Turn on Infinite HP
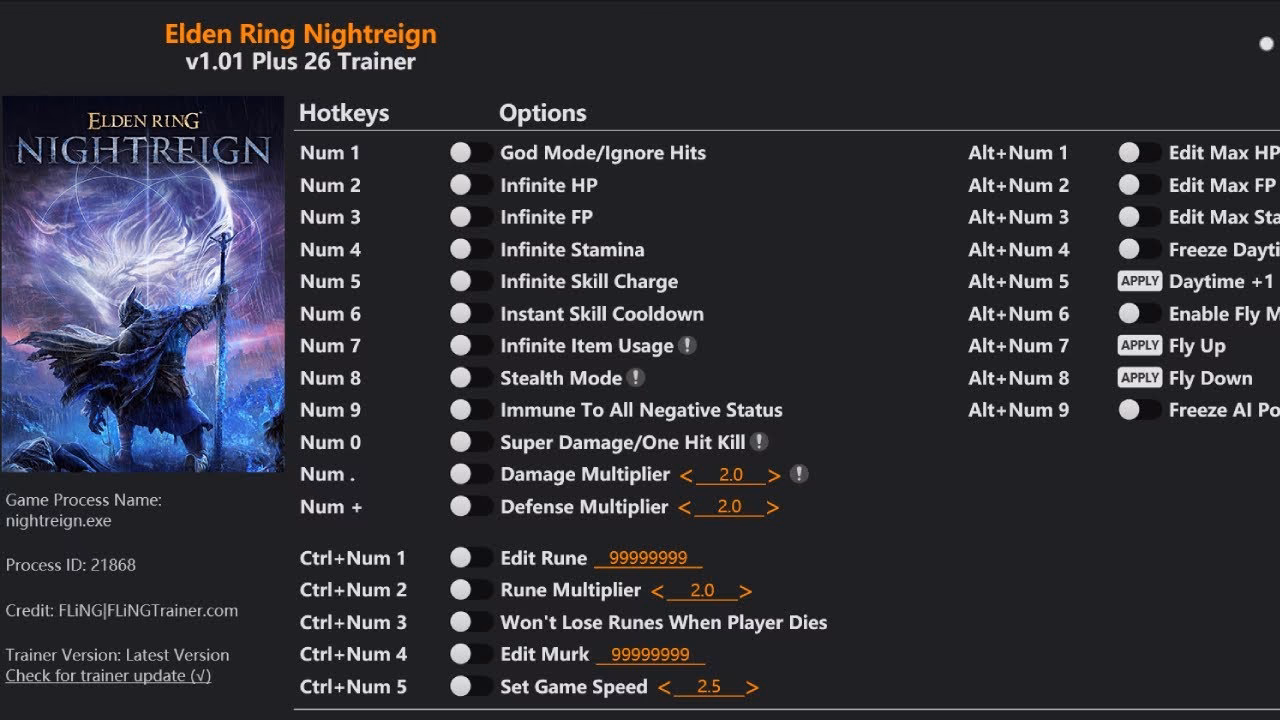This screenshot has width=1280, height=720. tap(470, 184)
